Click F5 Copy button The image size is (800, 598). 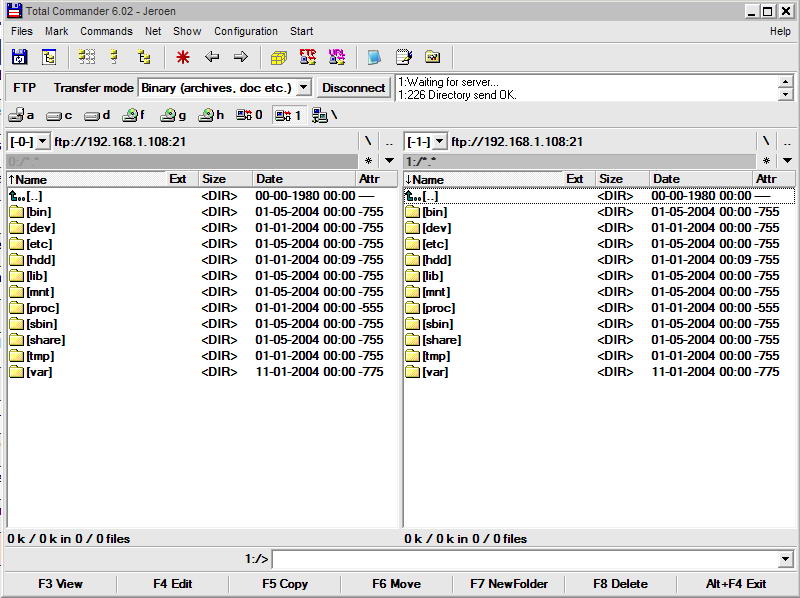(x=285, y=584)
